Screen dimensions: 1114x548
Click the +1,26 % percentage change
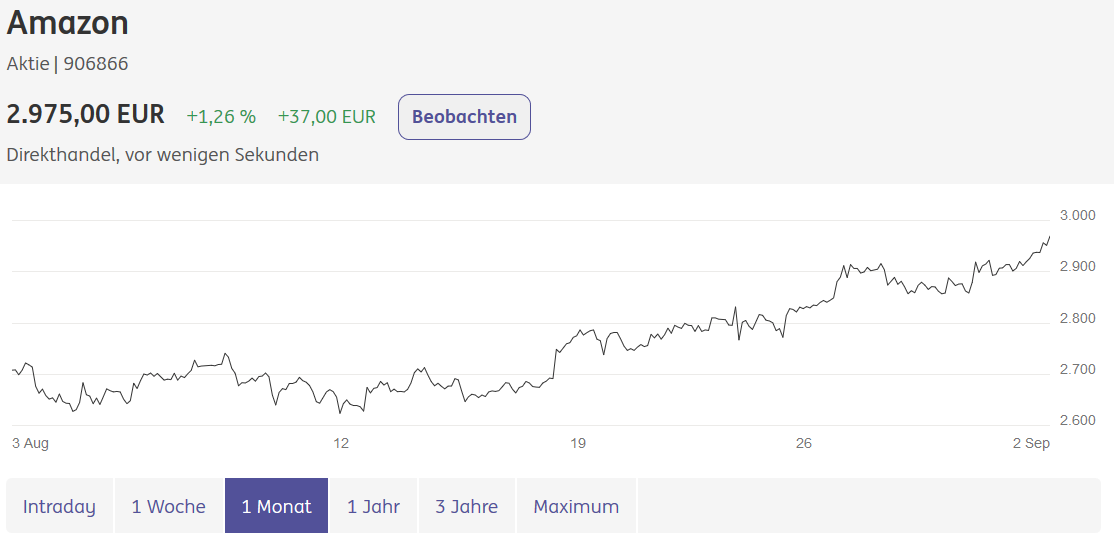tap(221, 117)
